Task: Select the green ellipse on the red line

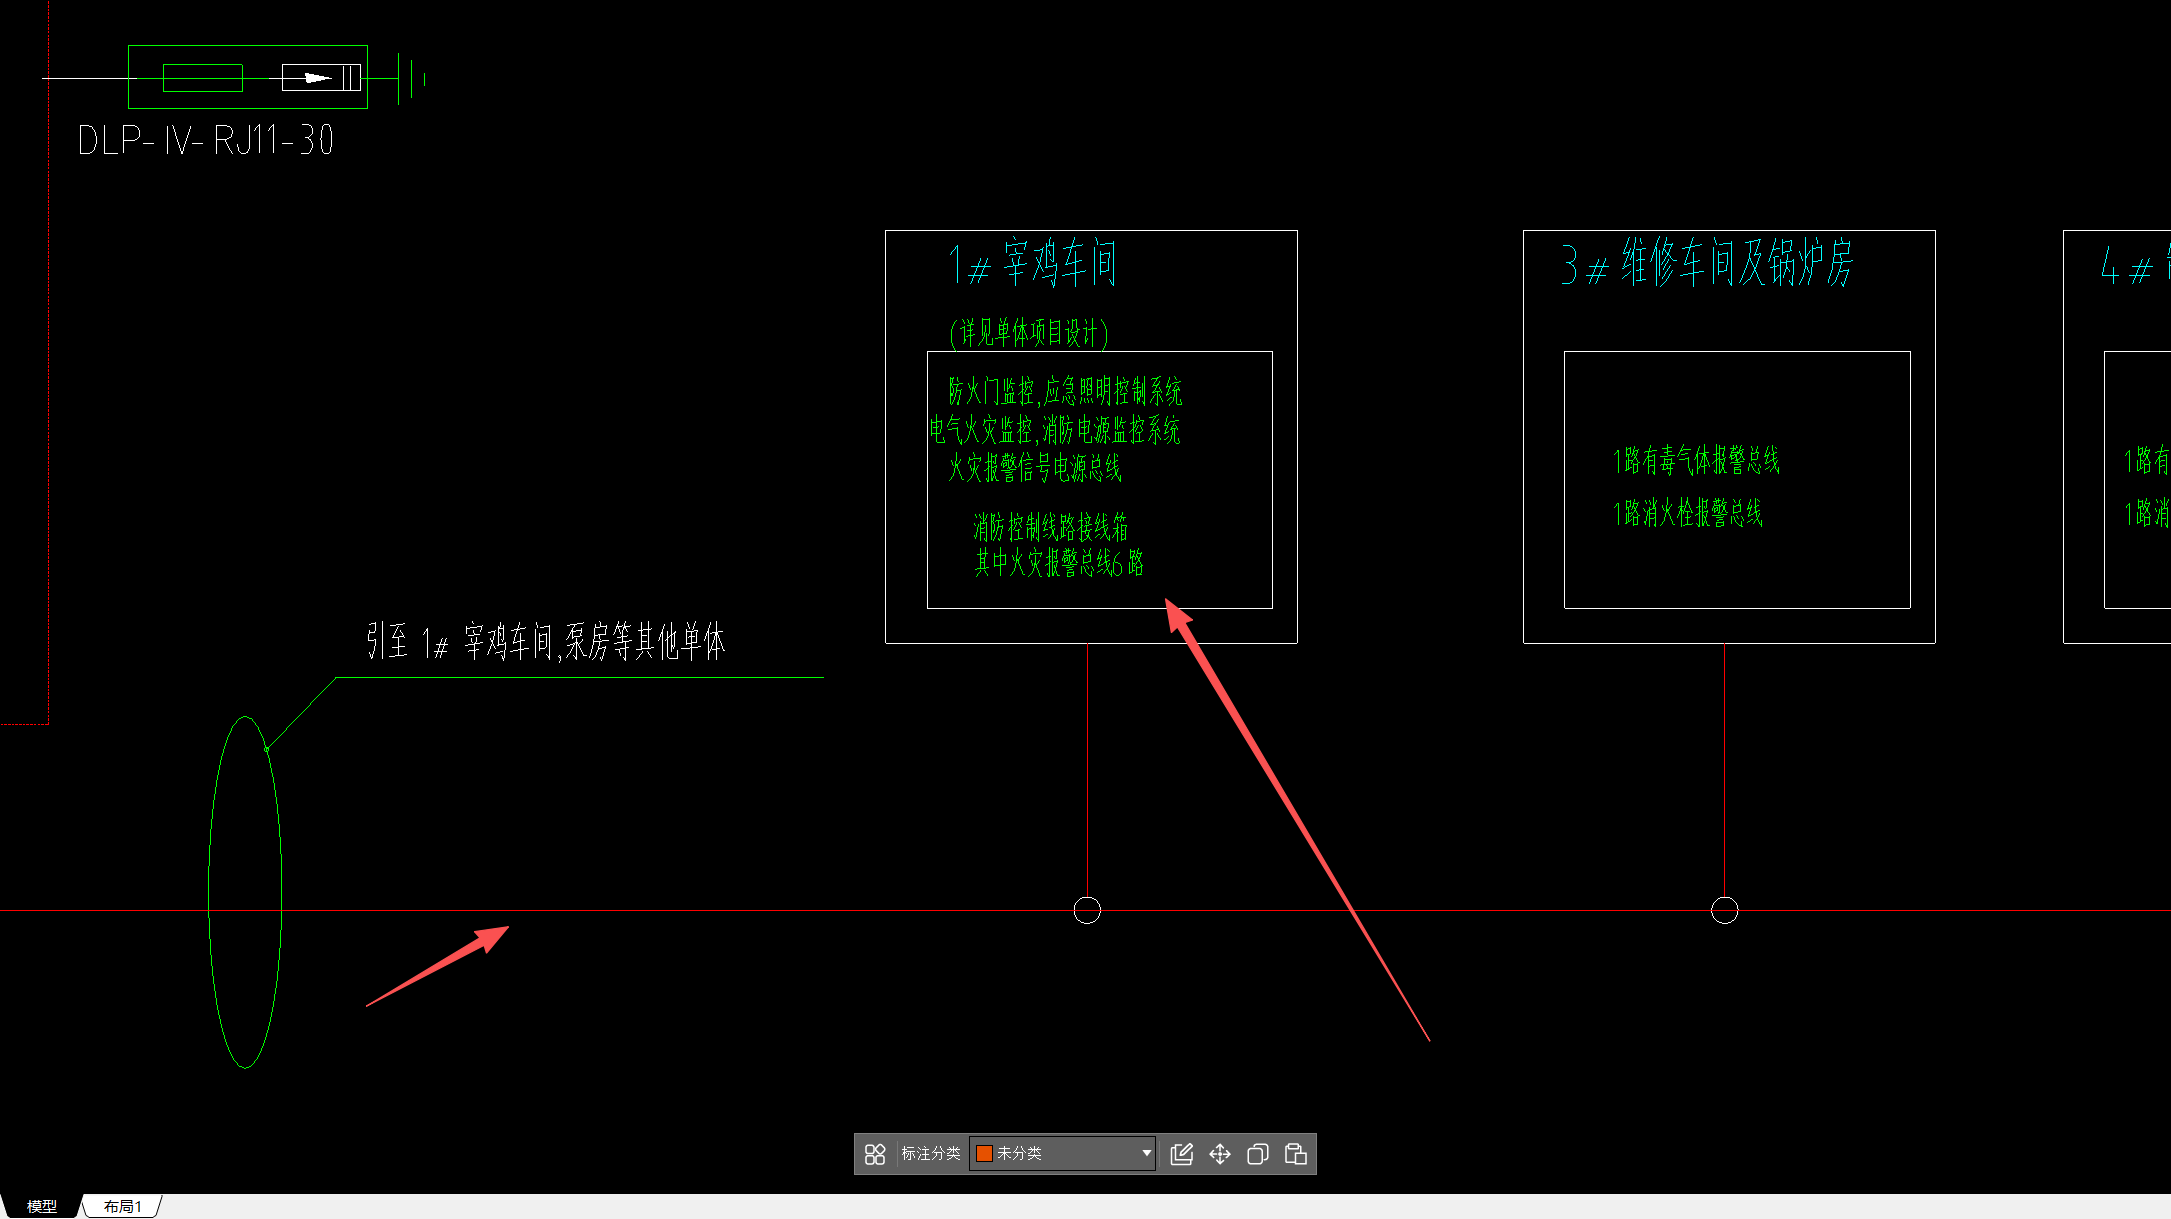Action: click(209, 880)
